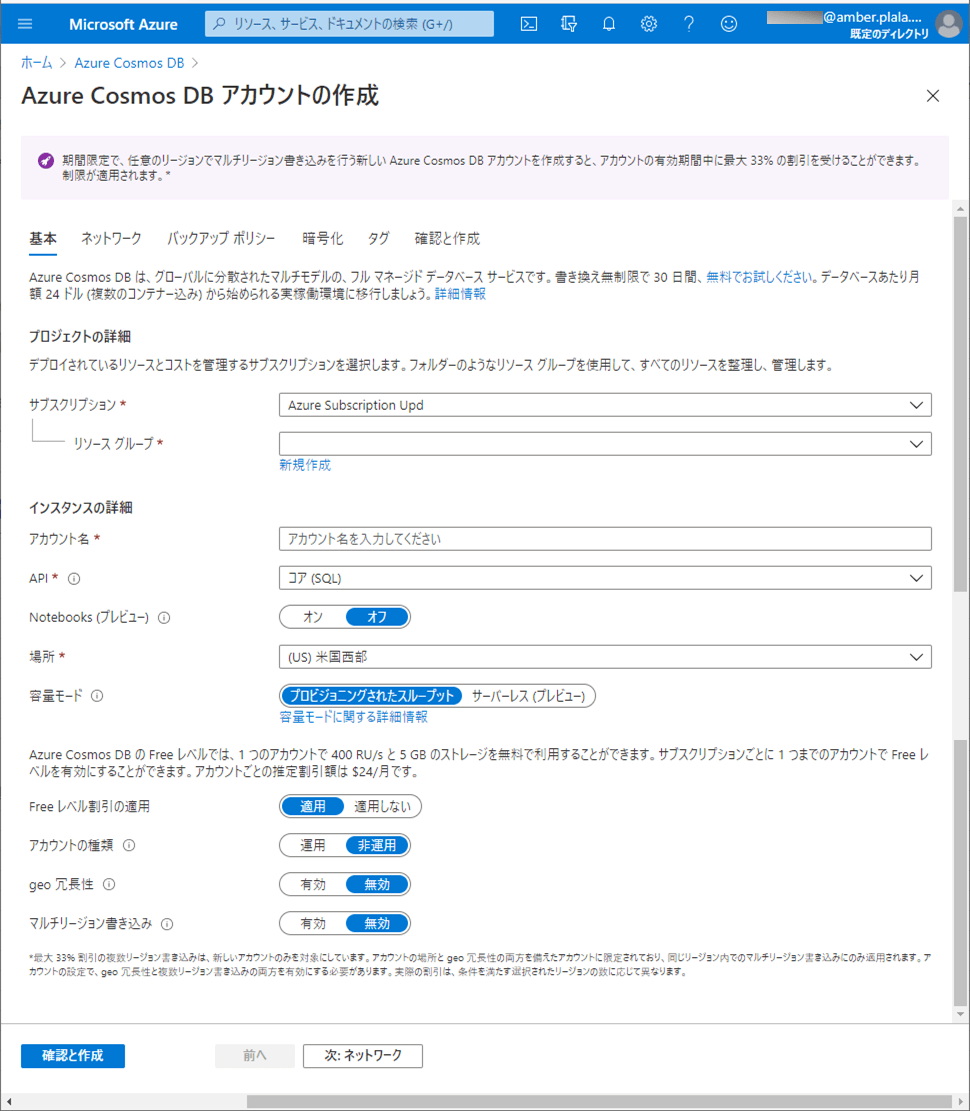Show info tooltip for 容量モード
This screenshot has width=970, height=1111.
[97, 696]
